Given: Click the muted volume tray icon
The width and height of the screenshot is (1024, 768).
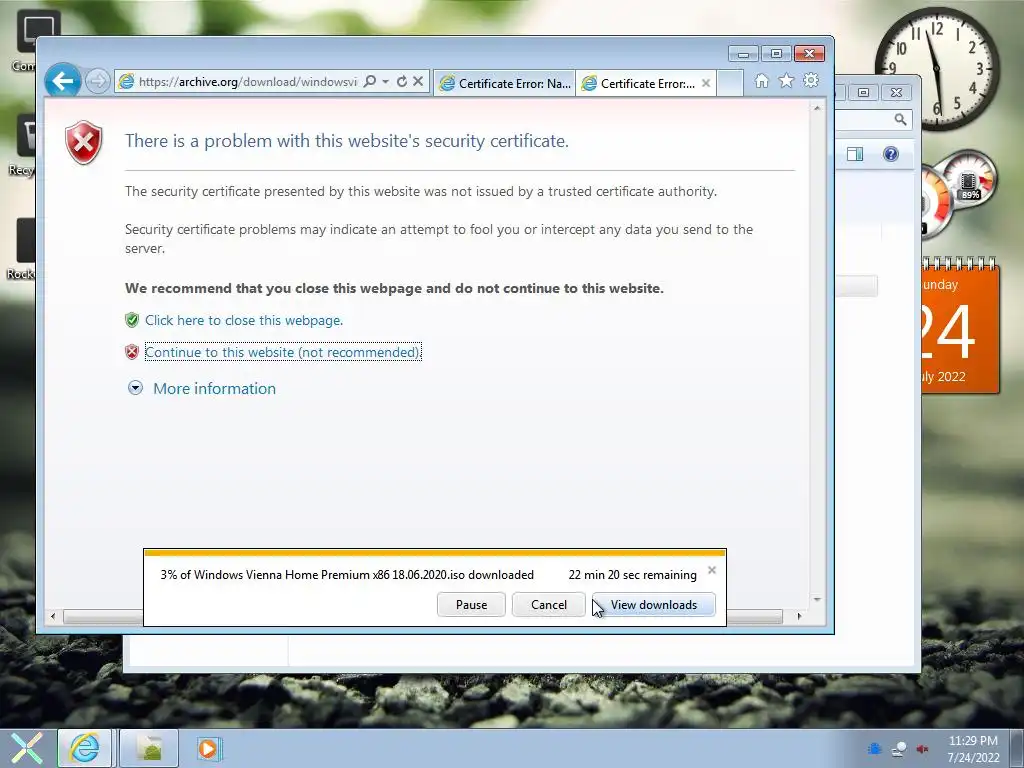Looking at the screenshot, I should (923, 749).
